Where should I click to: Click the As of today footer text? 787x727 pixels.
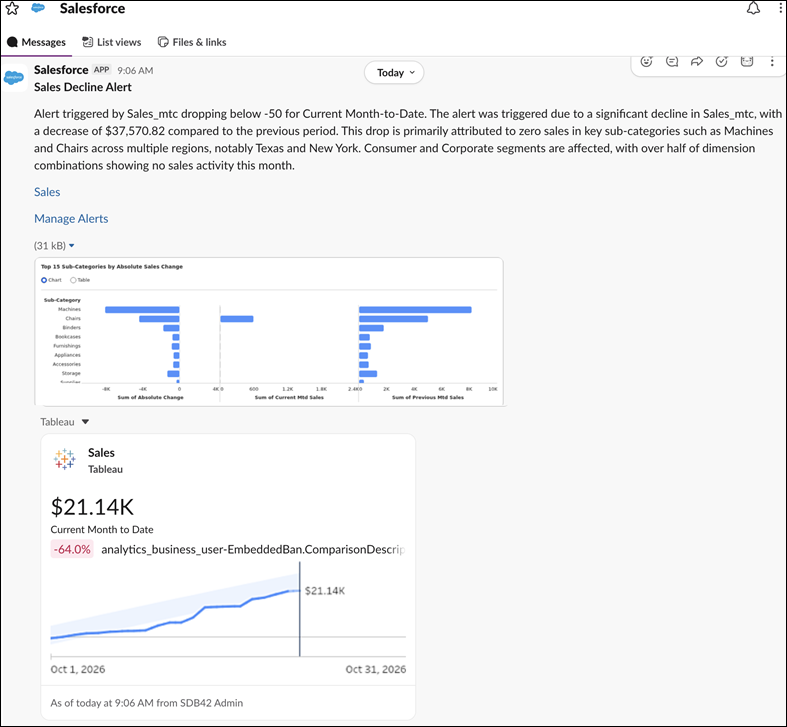click(147, 703)
